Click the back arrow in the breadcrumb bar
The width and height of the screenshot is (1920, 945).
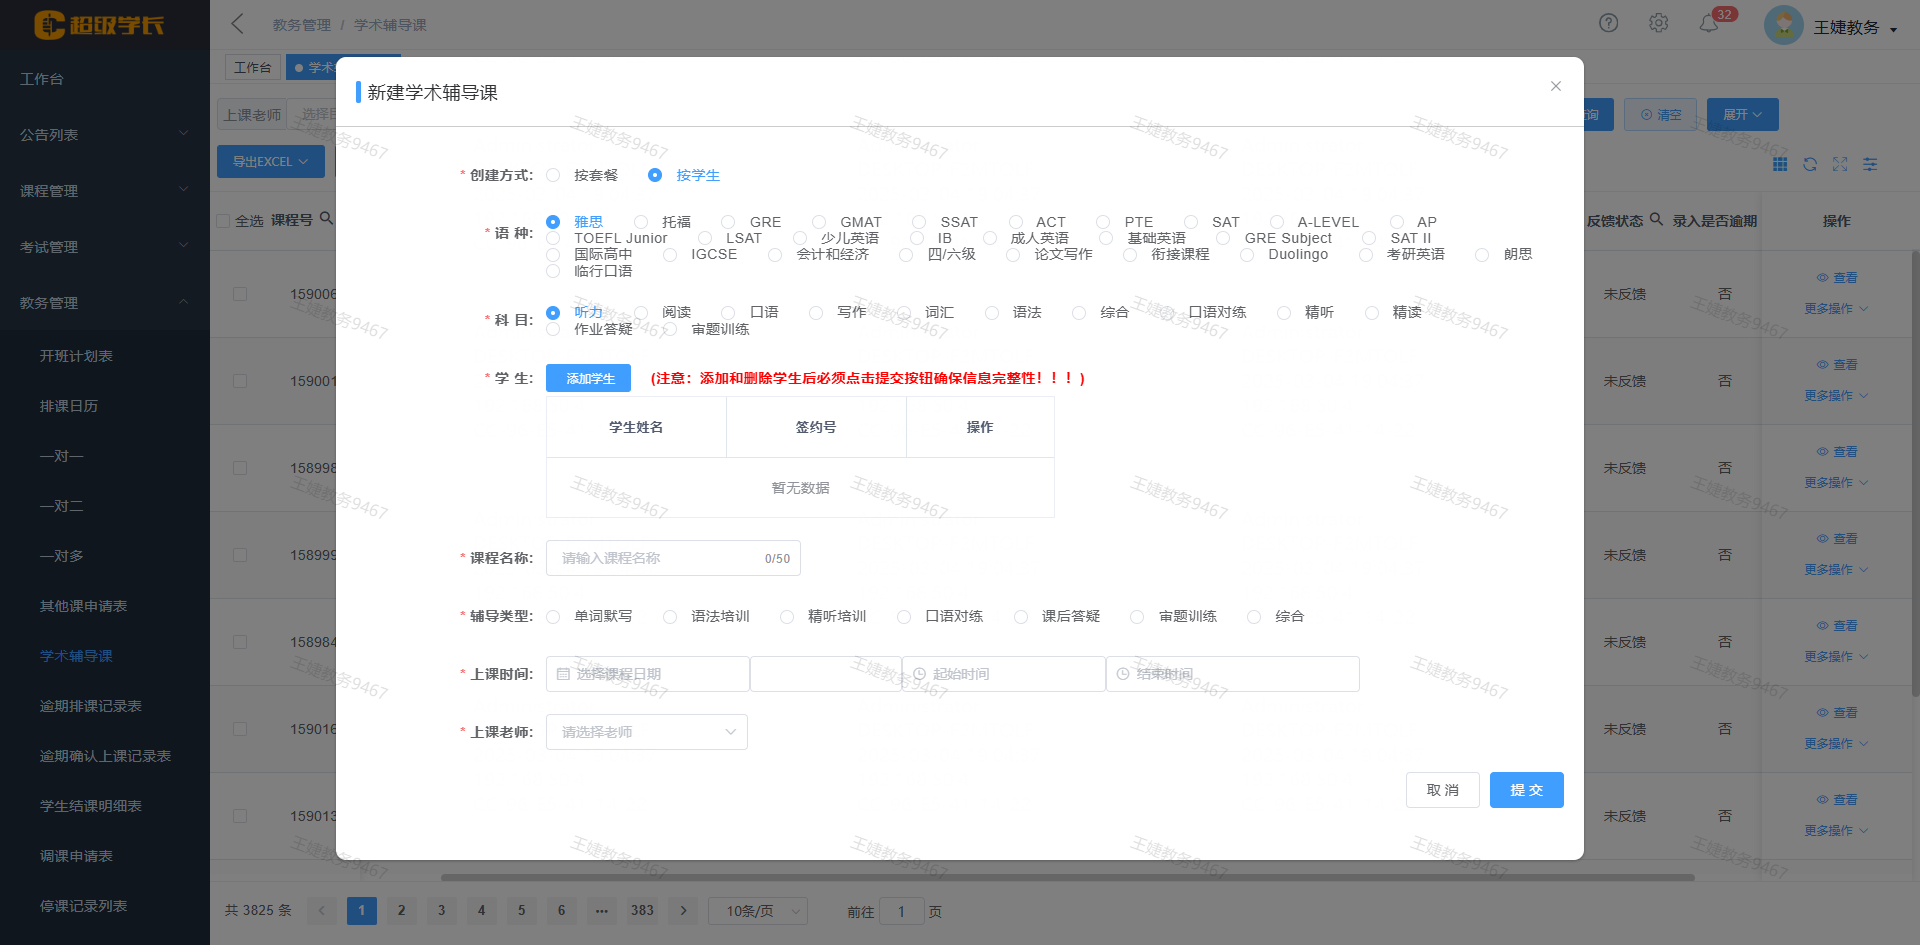(237, 24)
